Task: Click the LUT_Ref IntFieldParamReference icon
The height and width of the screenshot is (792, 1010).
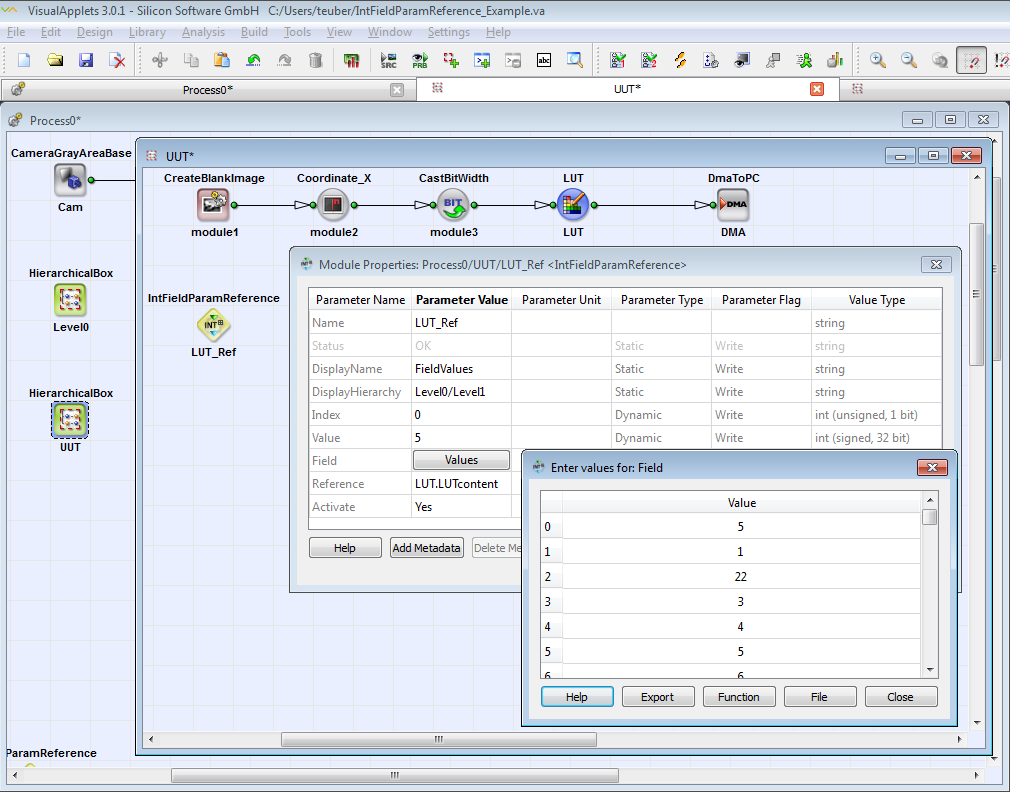Action: 213,325
